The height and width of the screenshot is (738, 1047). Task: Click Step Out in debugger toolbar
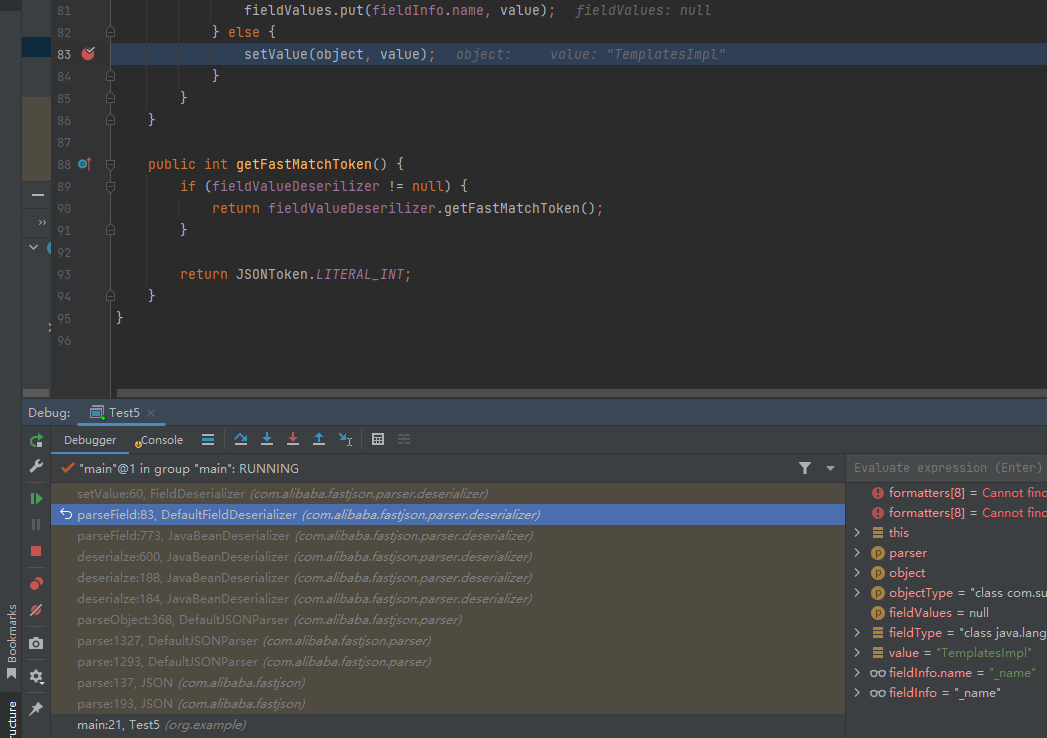tap(319, 439)
